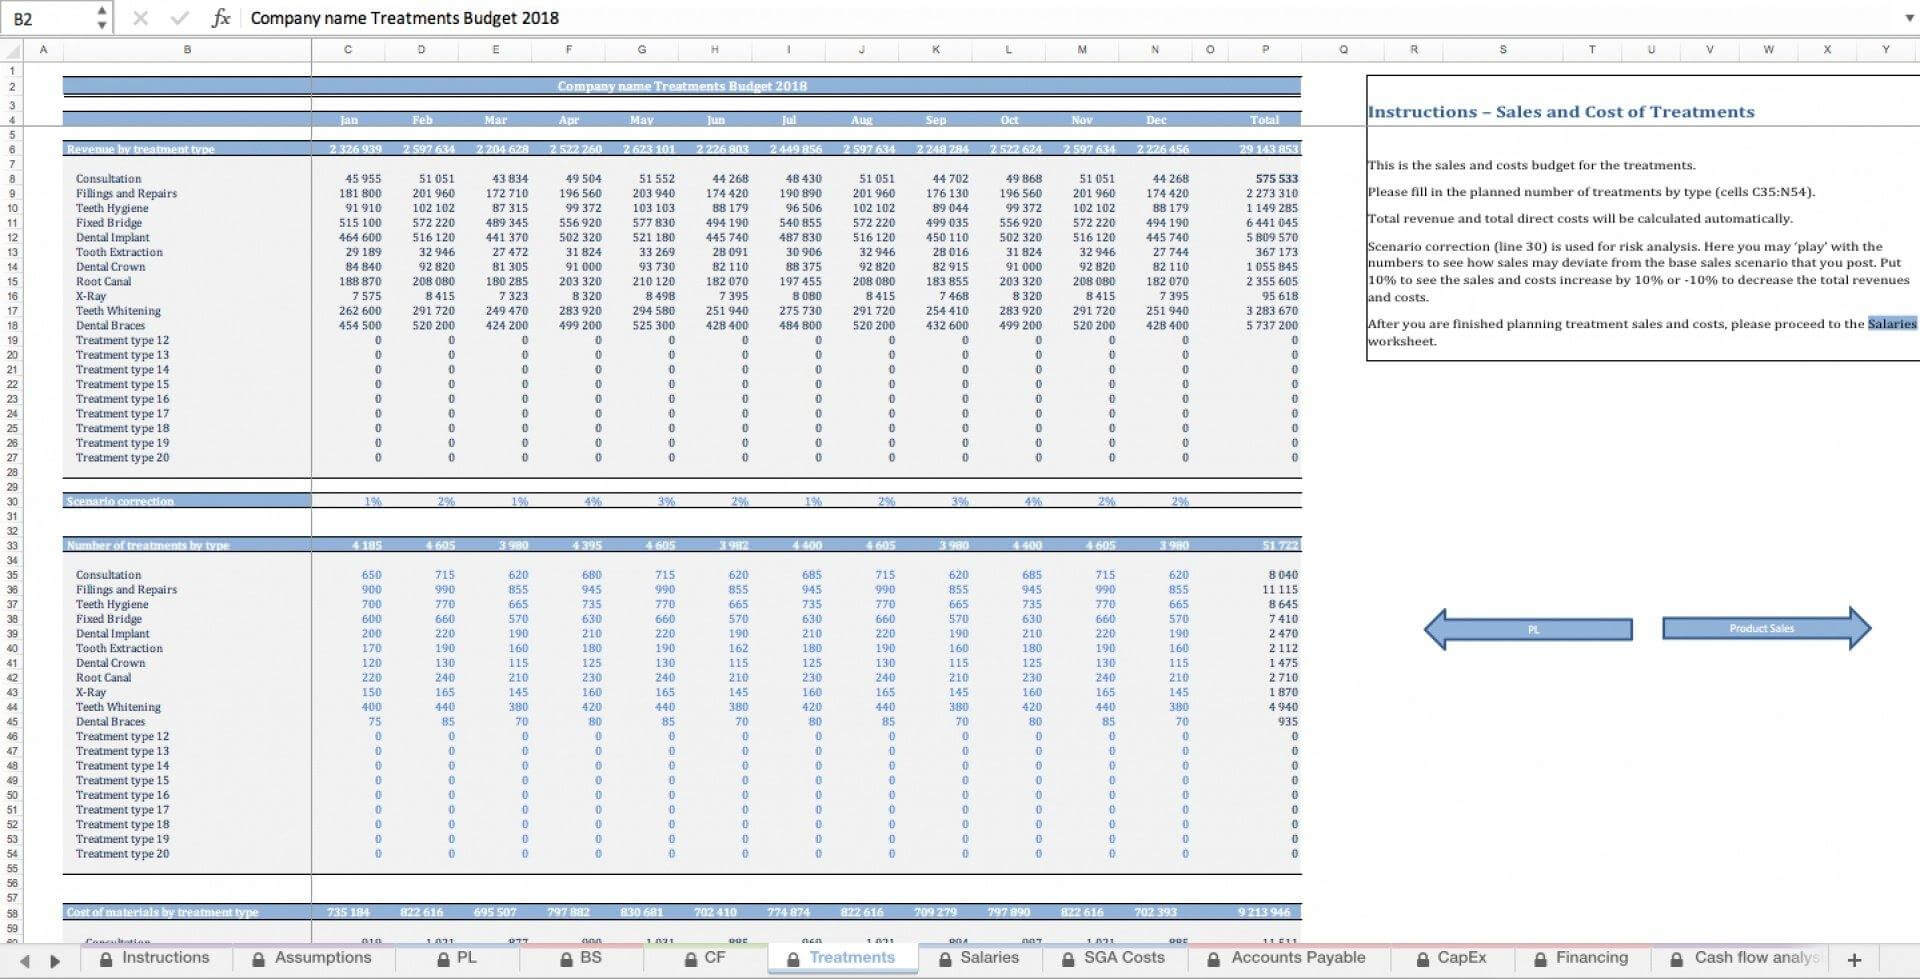Select row 33 header

[x=12, y=545]
